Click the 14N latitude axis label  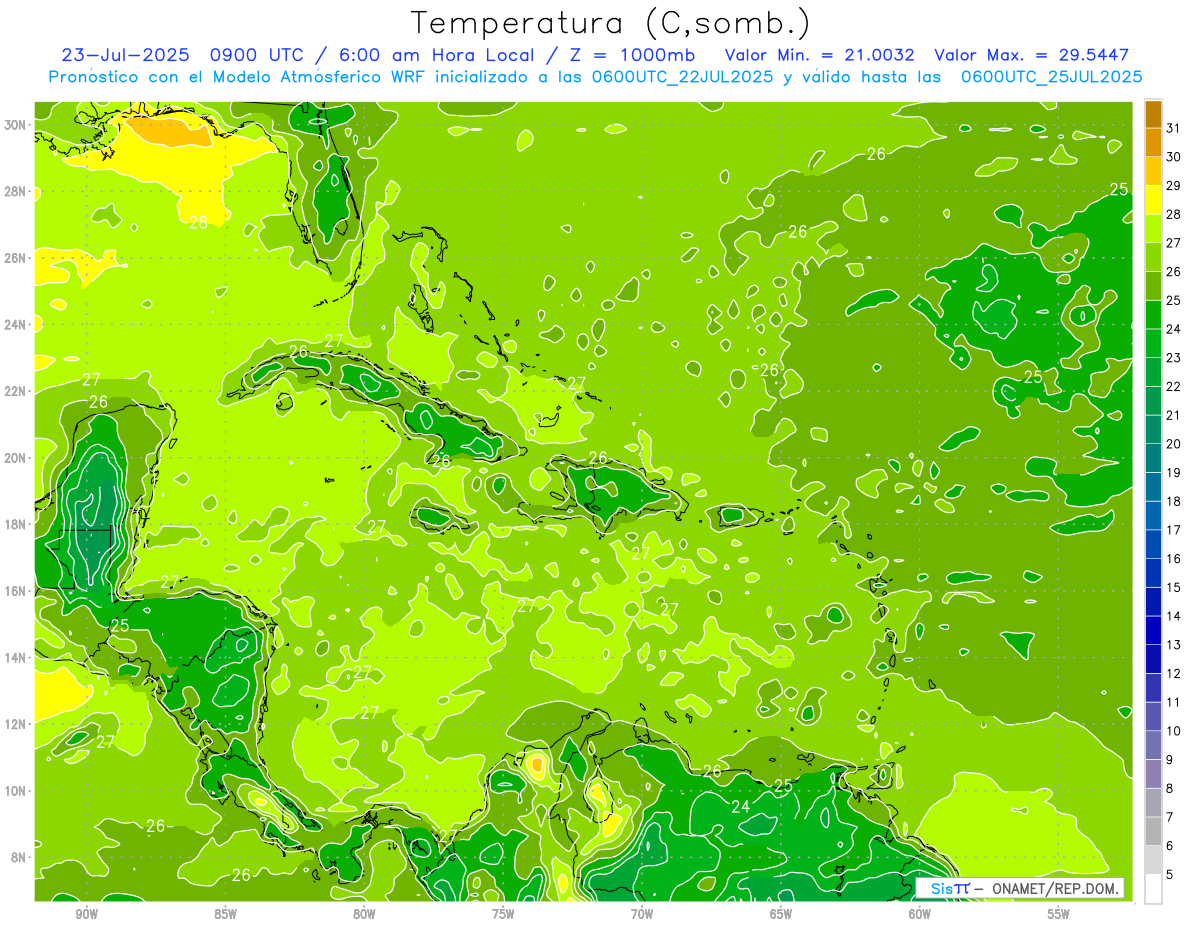[x=16, y=658]
